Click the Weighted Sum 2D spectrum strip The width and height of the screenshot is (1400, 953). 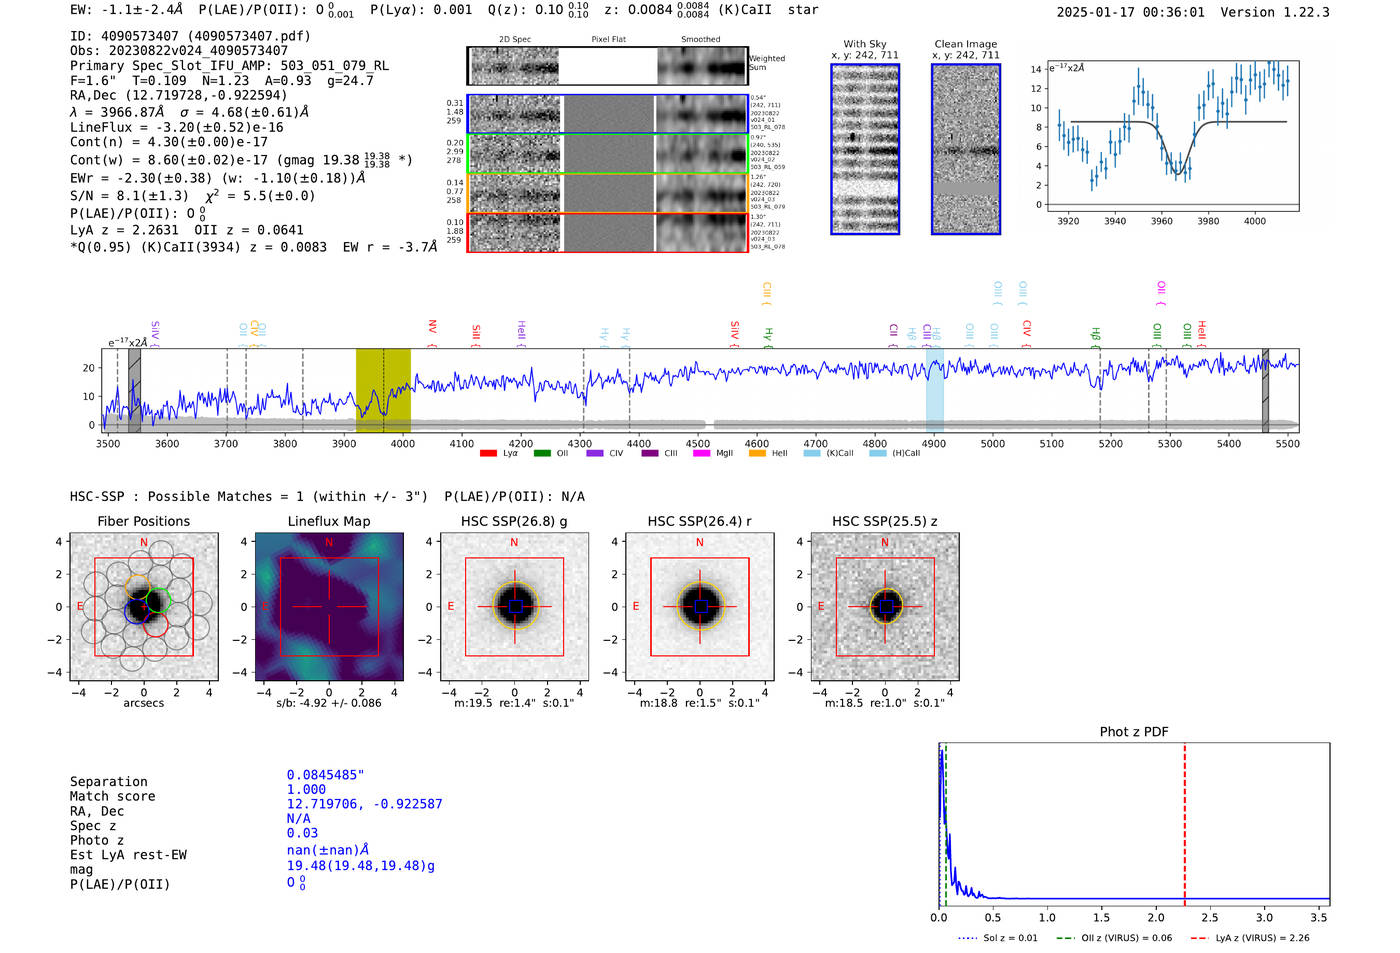coord(608,66)
